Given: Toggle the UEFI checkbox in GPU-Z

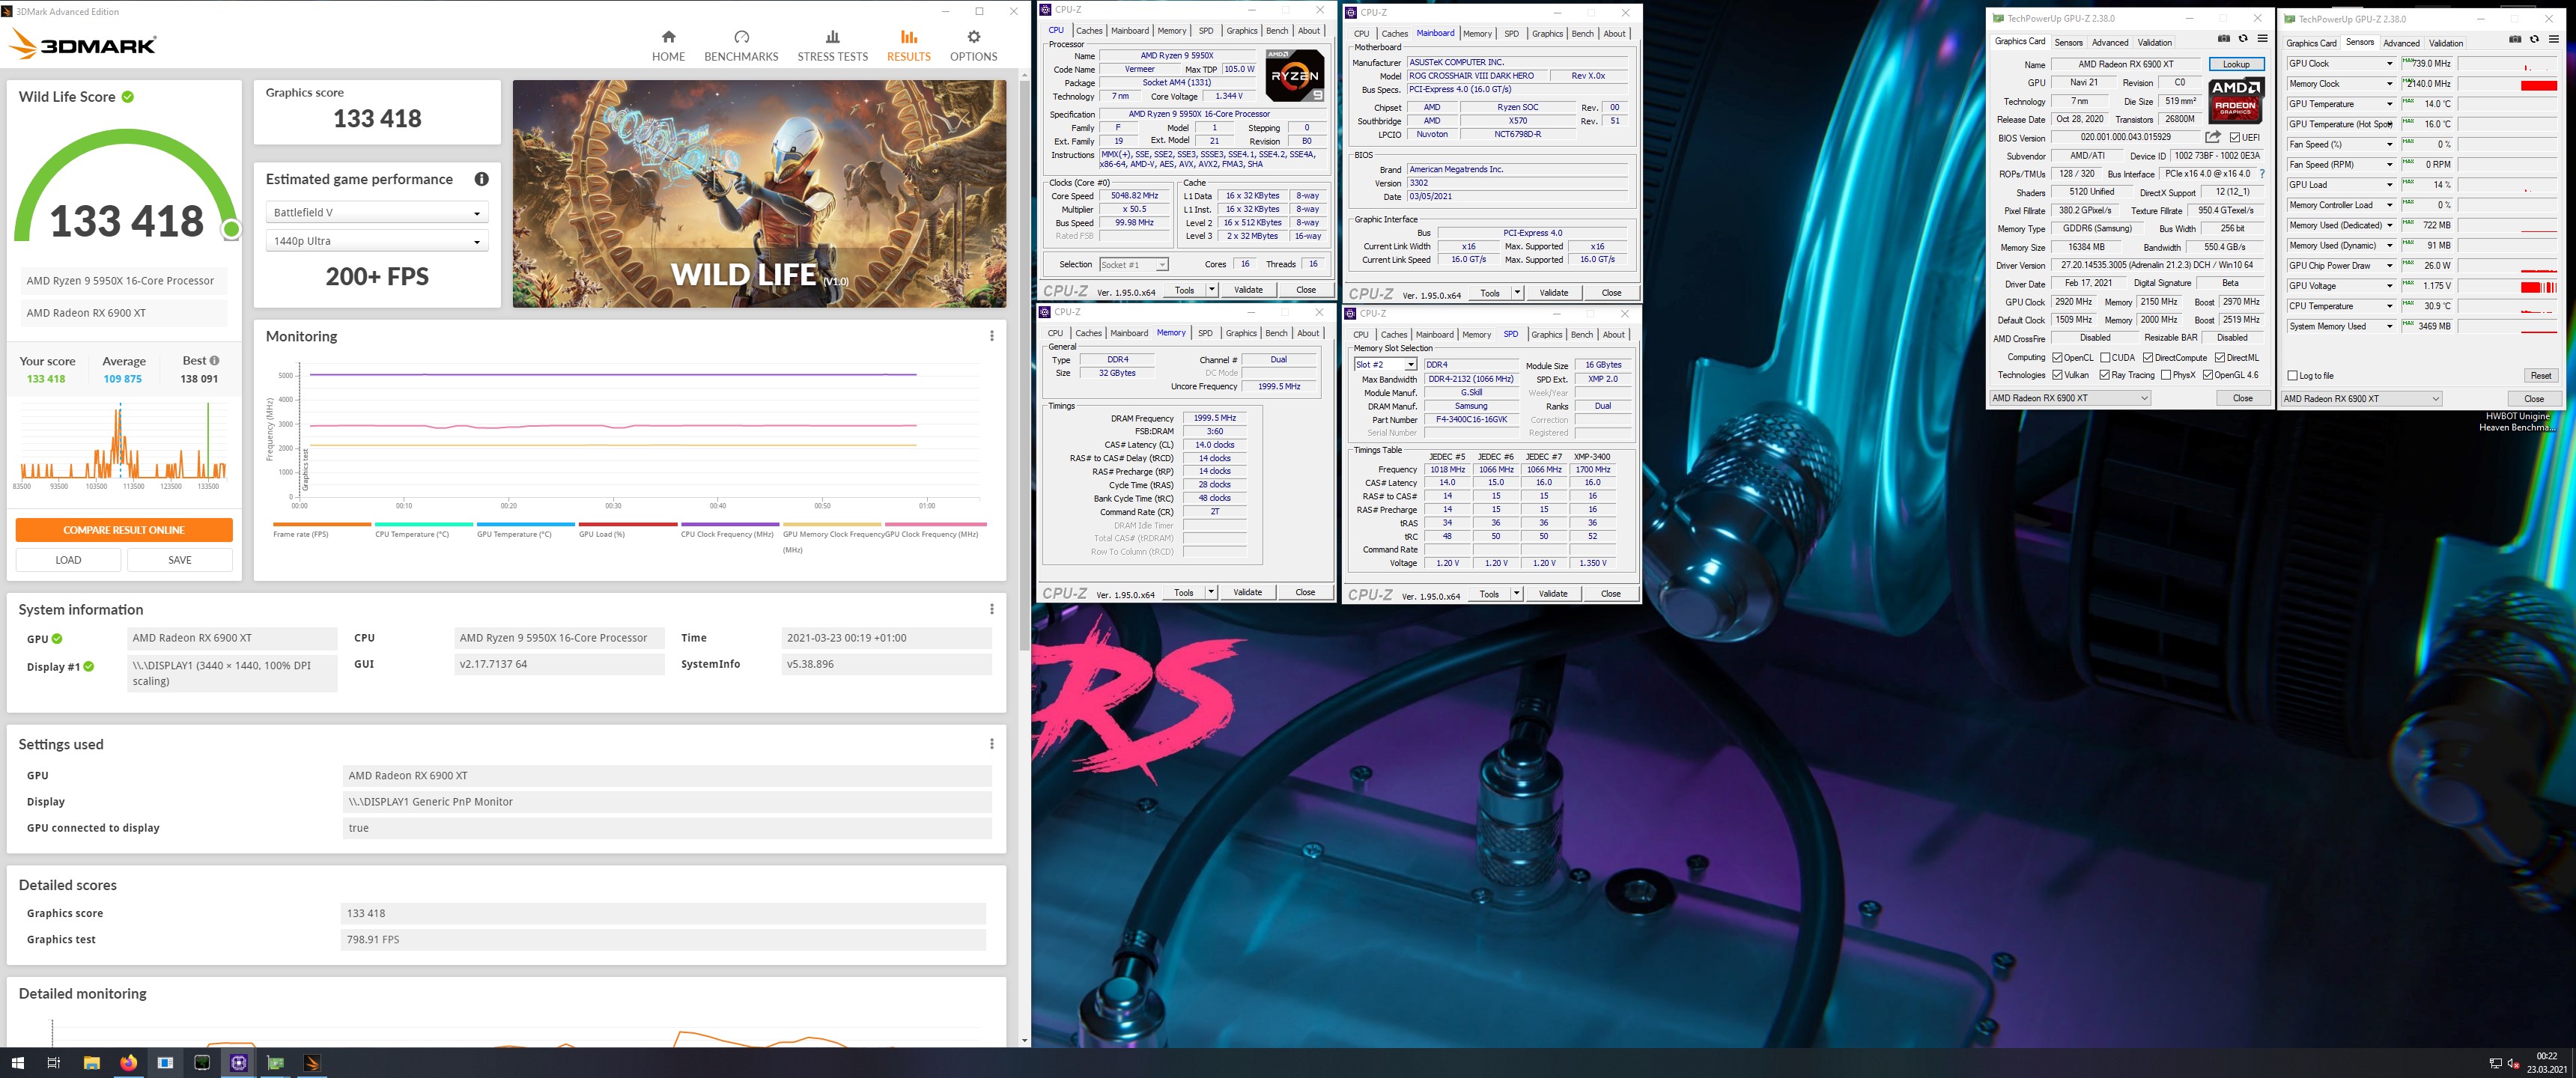Looking at the screenshot, I should (x=2235, y=138).
